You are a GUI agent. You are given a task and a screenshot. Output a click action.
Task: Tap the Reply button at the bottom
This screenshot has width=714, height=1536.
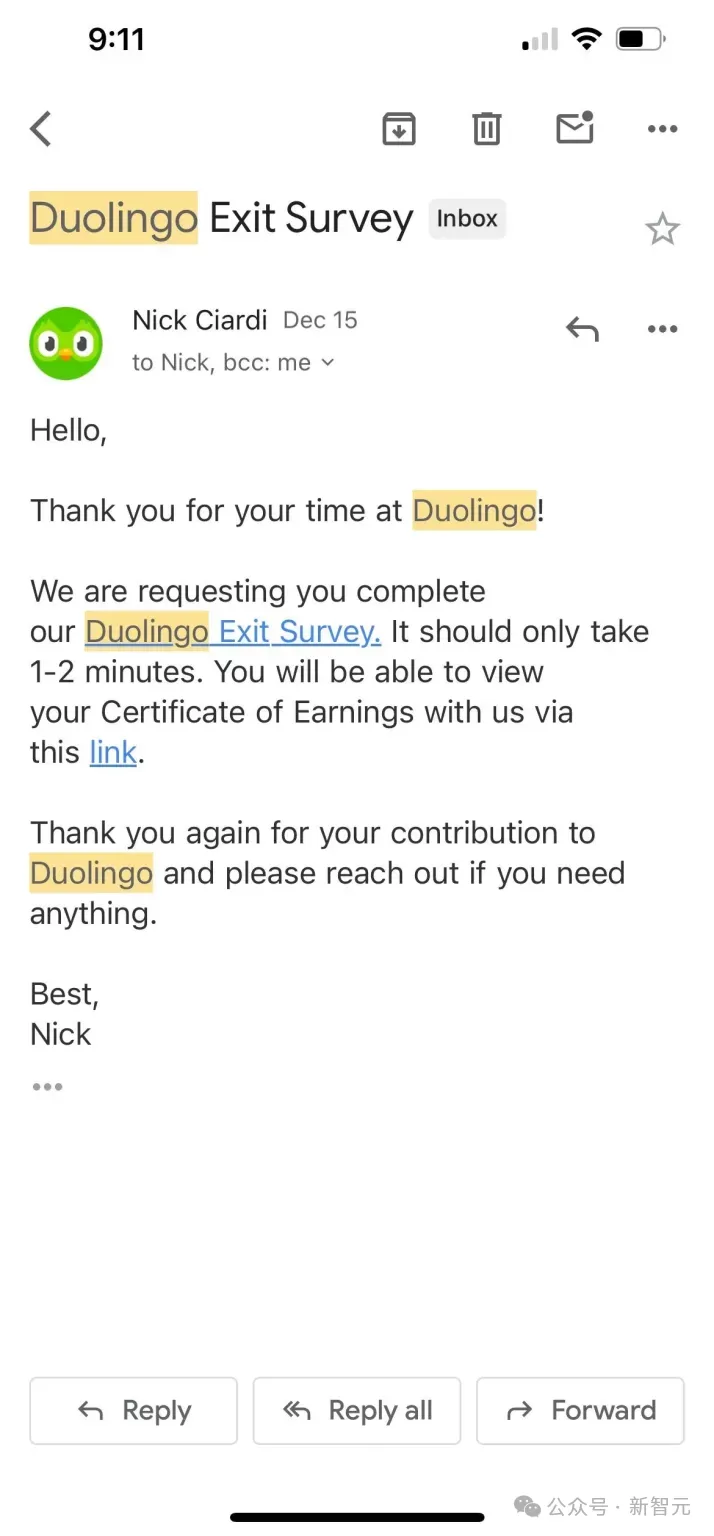pyautogui.click(x=134, y=1411)
